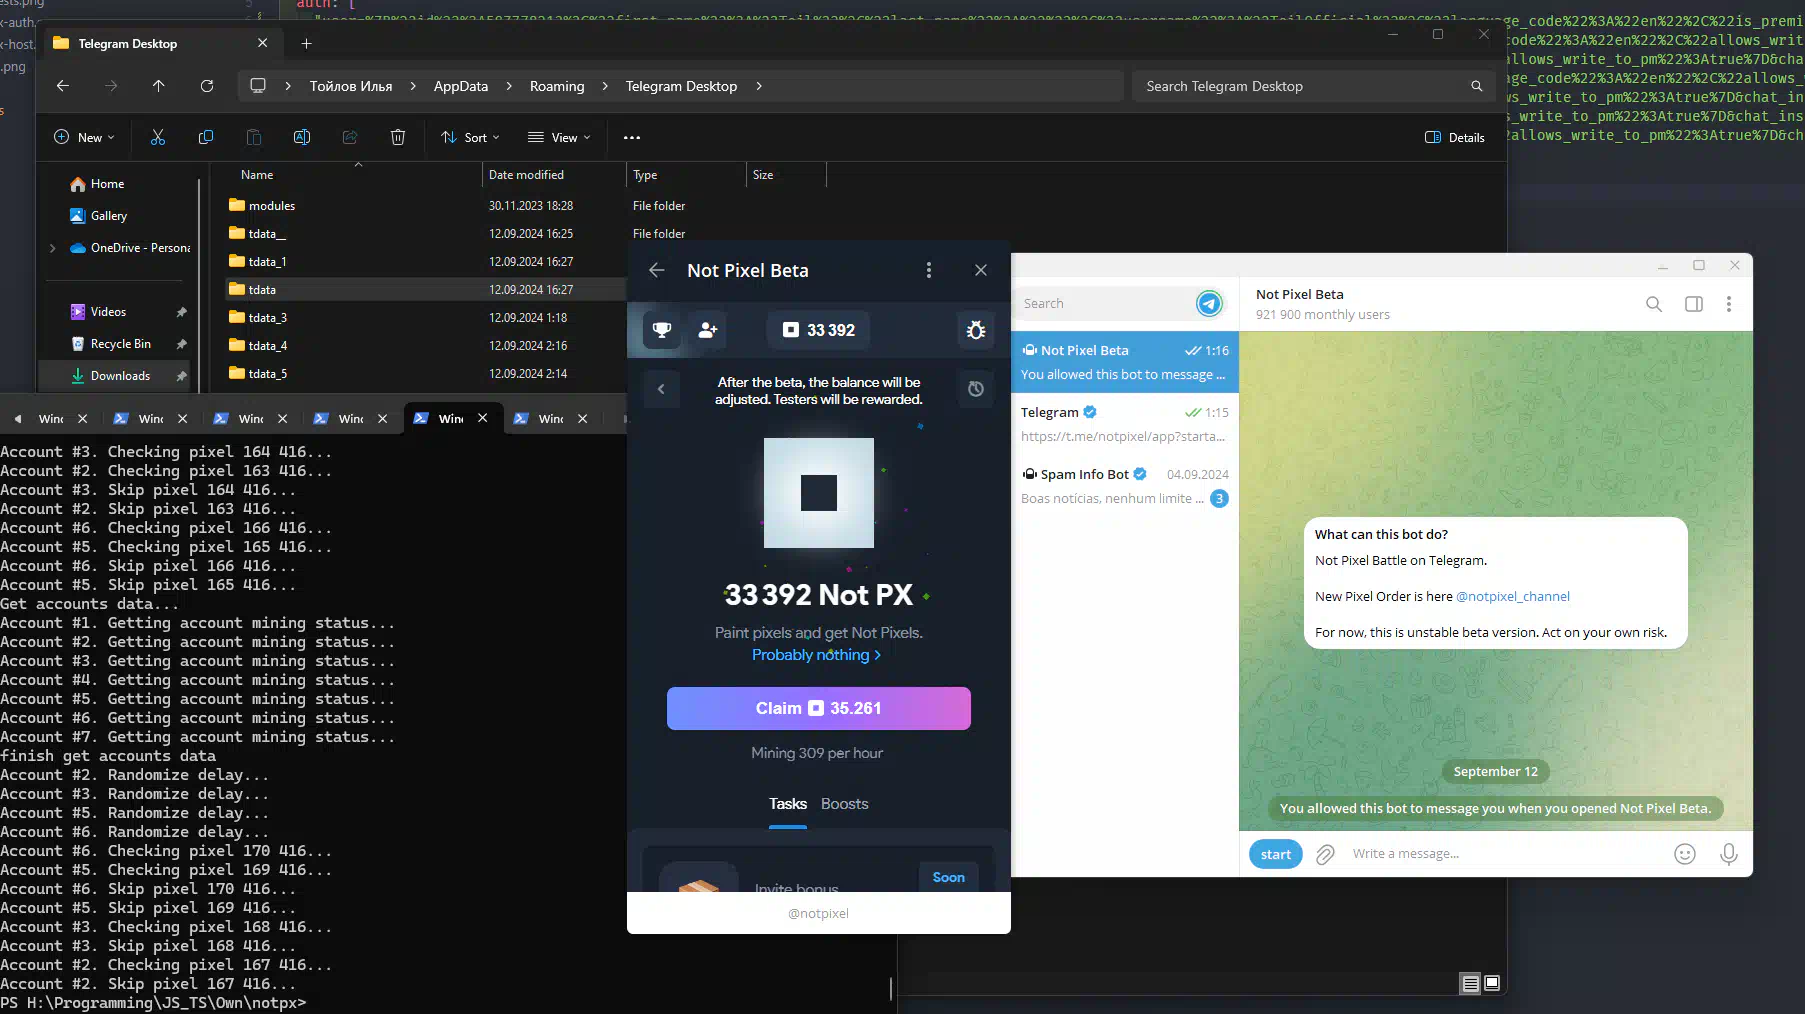
Task: Open the Not Pixel Beta chat
Action: [1125, 362]
